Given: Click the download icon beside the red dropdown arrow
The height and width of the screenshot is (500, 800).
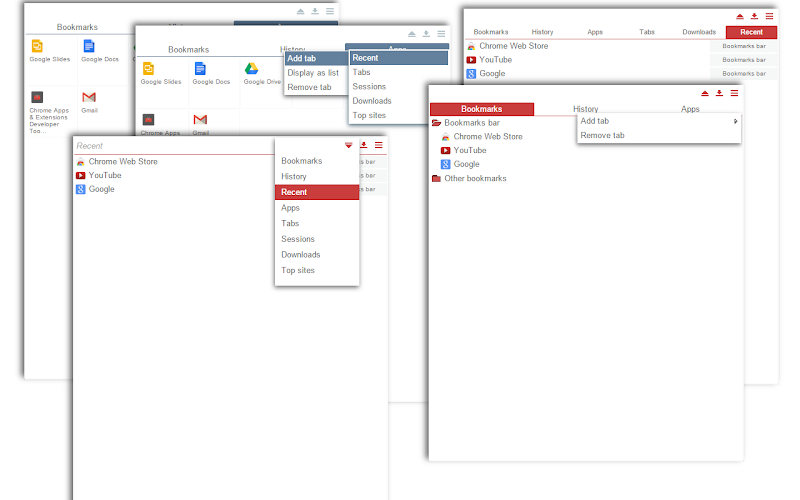Looking at the screenshot, I should 363,145.
